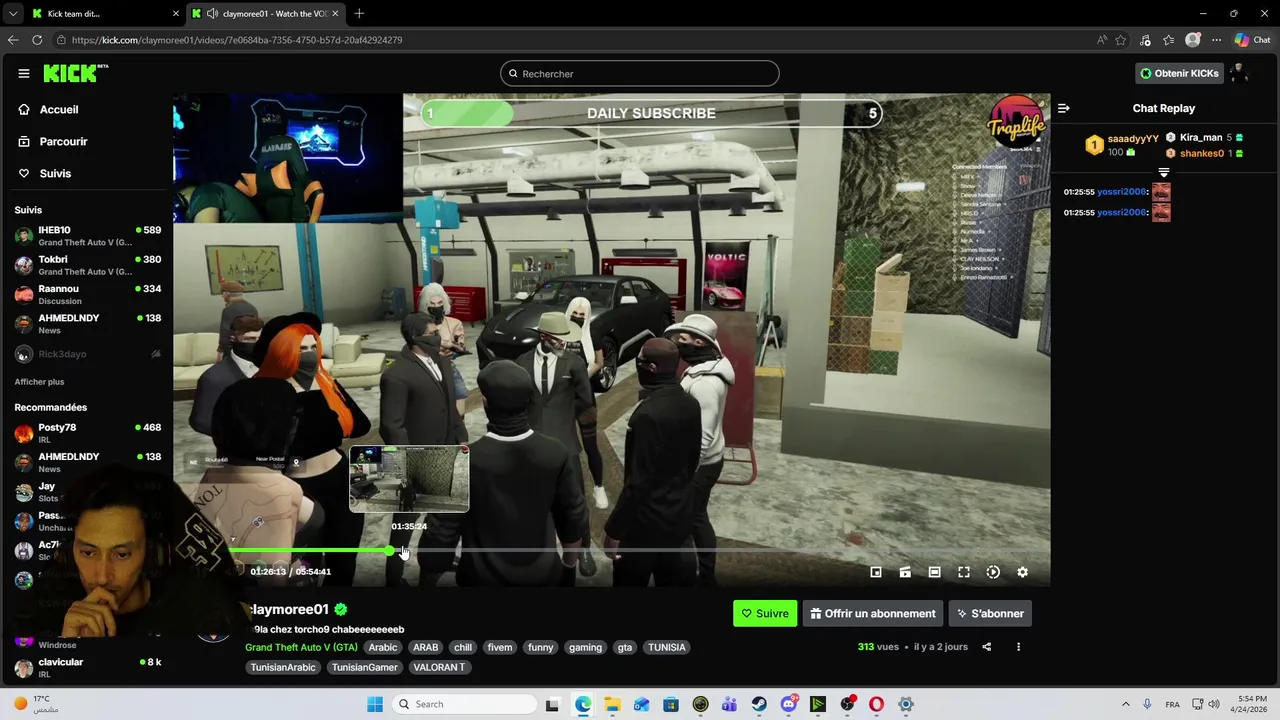
Task: Click the Rechercher search field
Action: point(640,74)
